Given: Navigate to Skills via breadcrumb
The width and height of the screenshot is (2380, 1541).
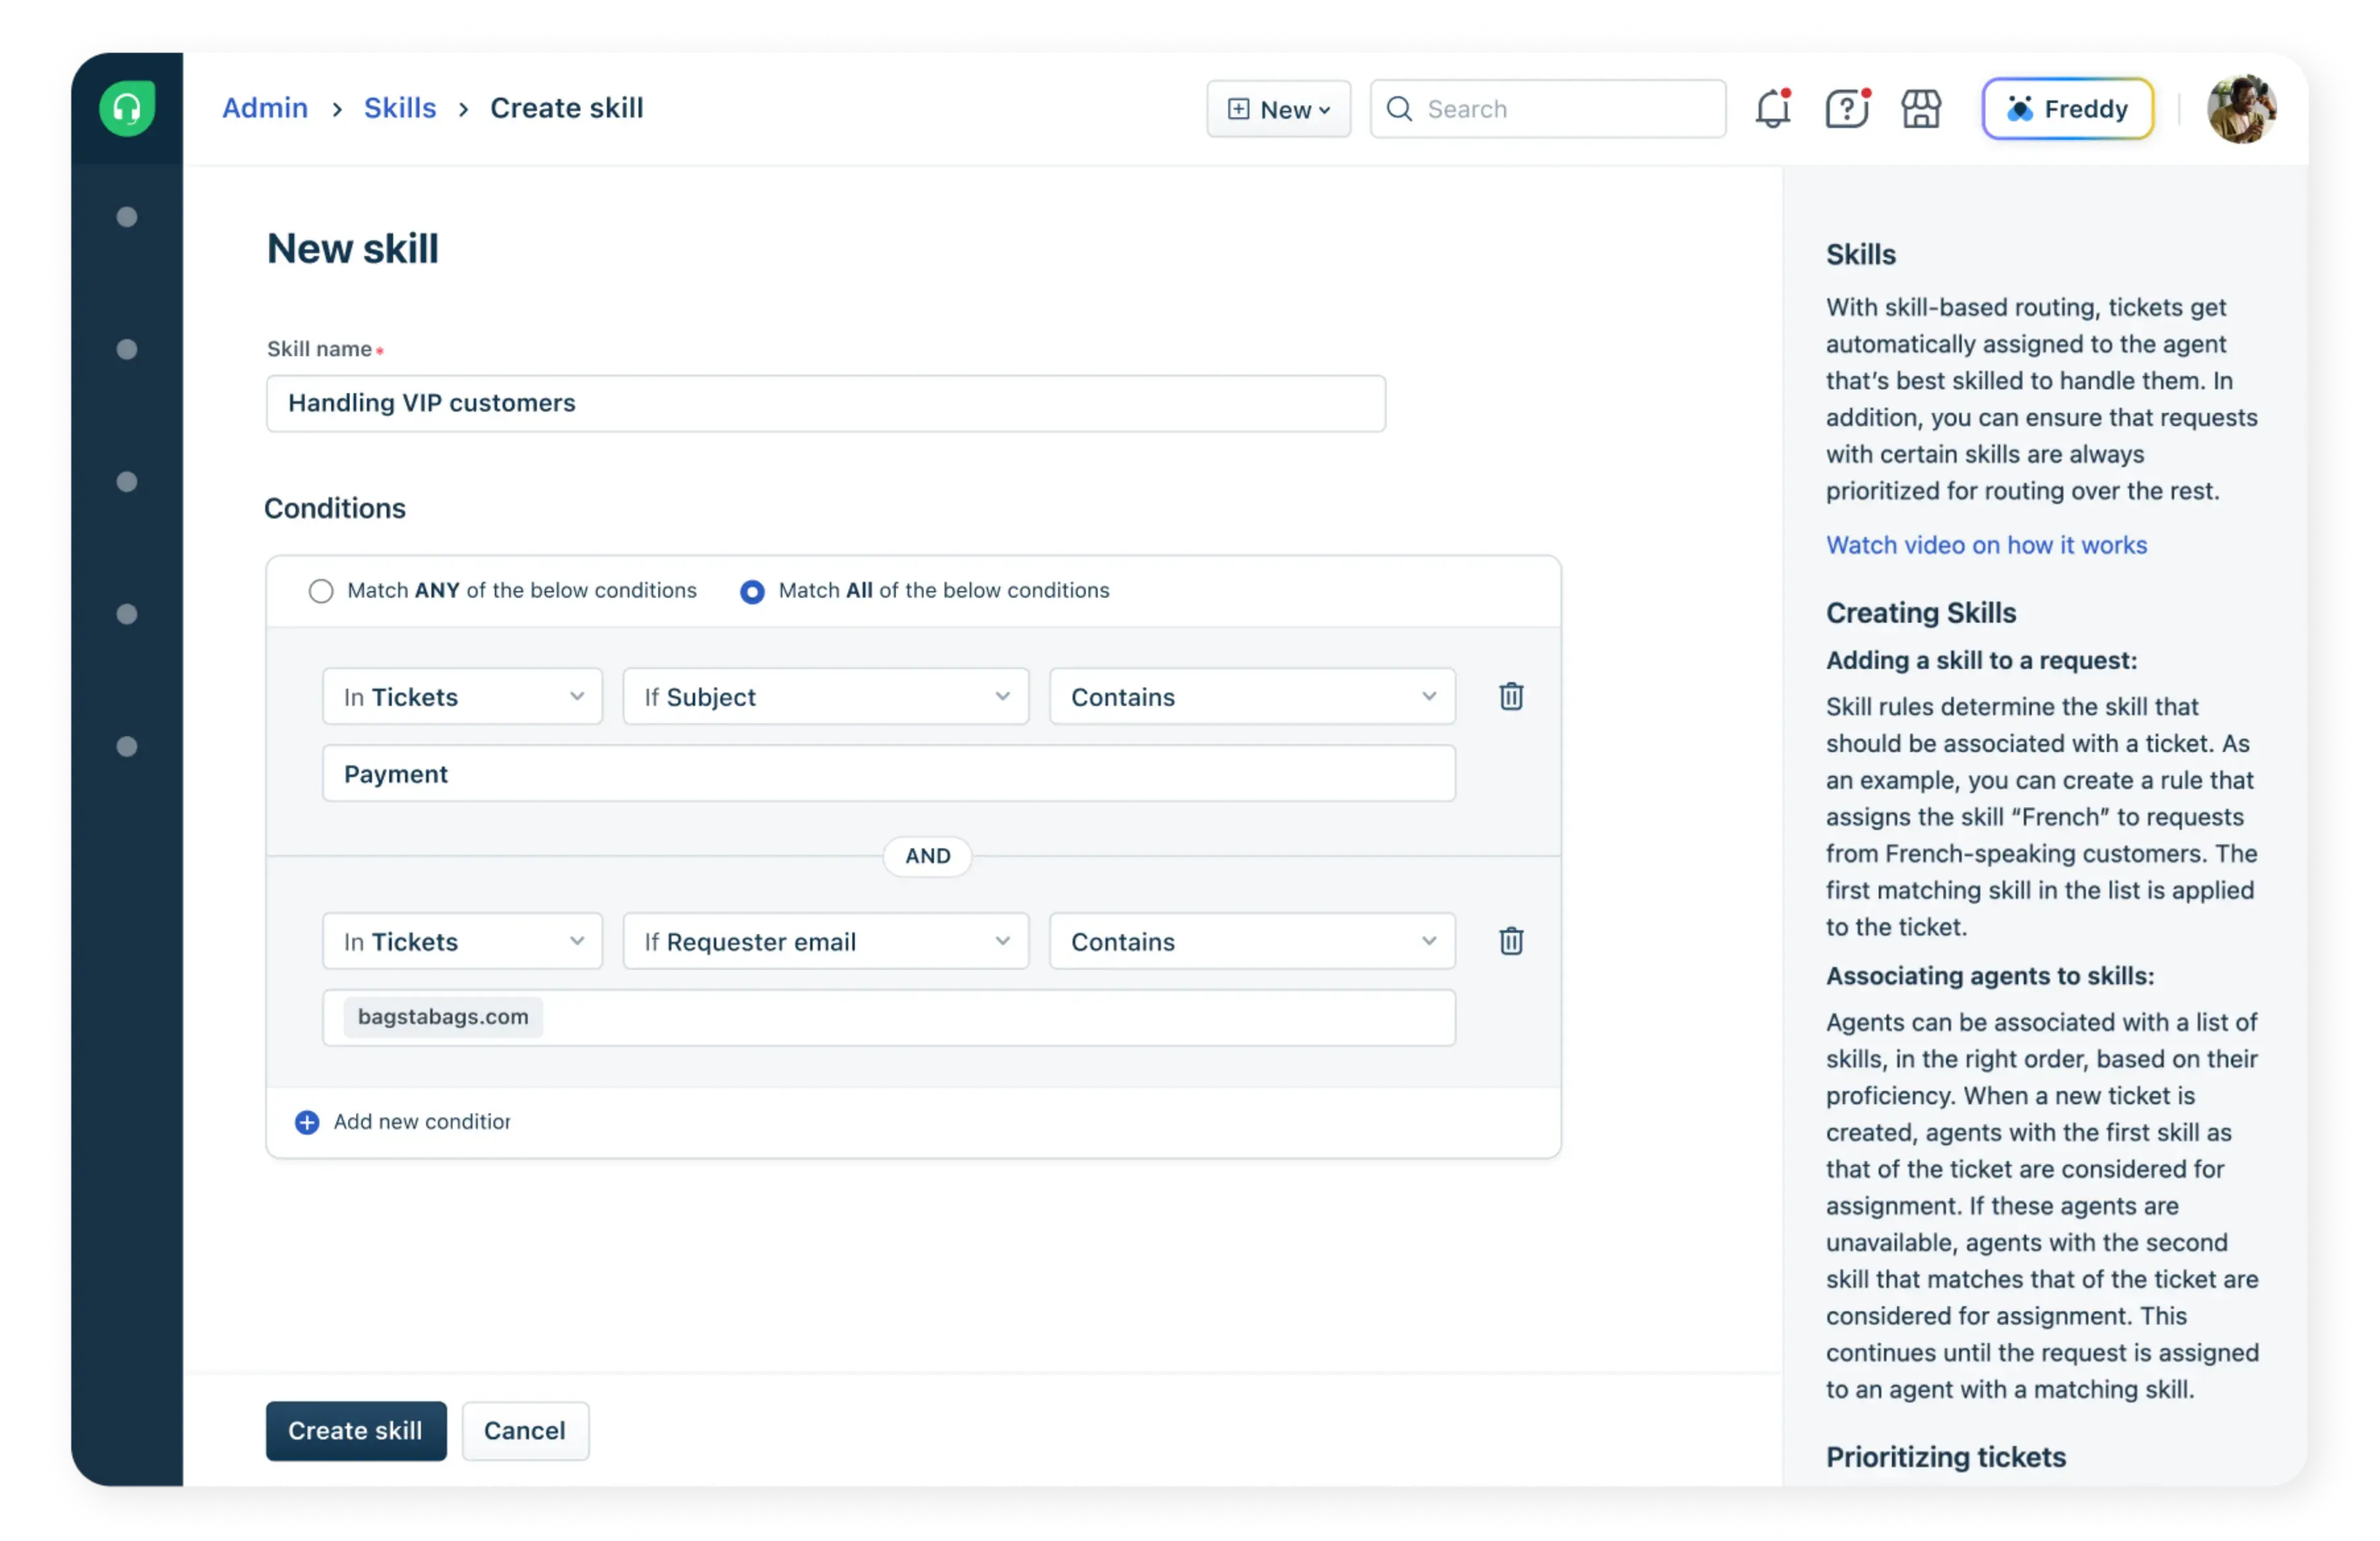Looking at the screenshot, I should (400, 108).
